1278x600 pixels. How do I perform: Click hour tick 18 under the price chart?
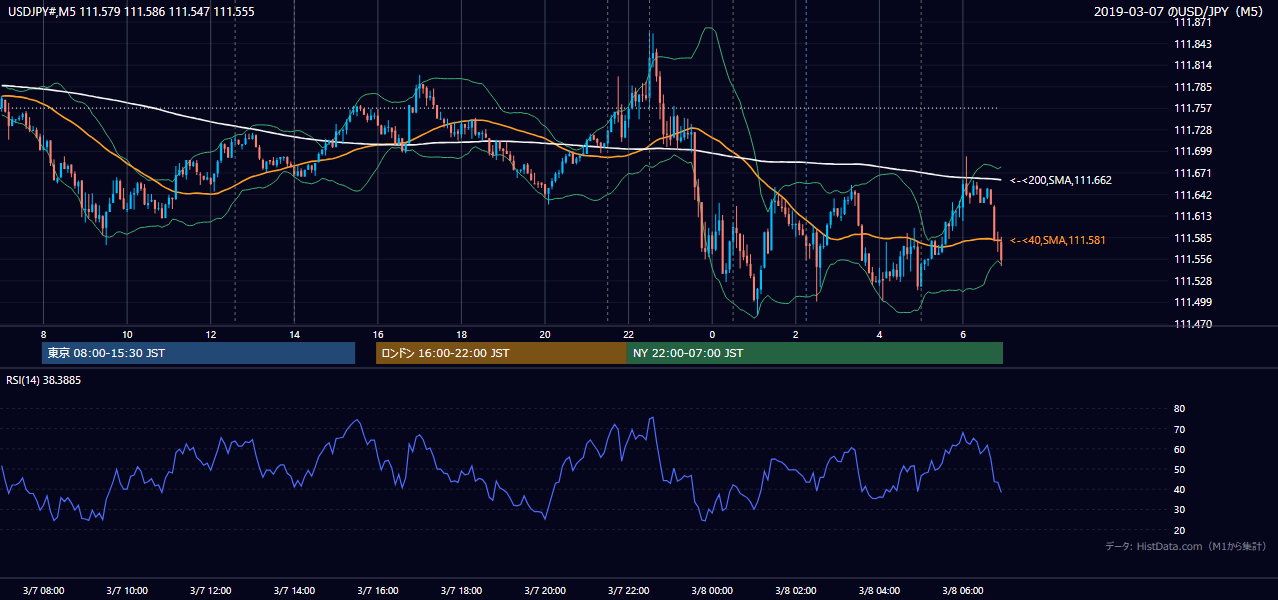pos(461,334)
